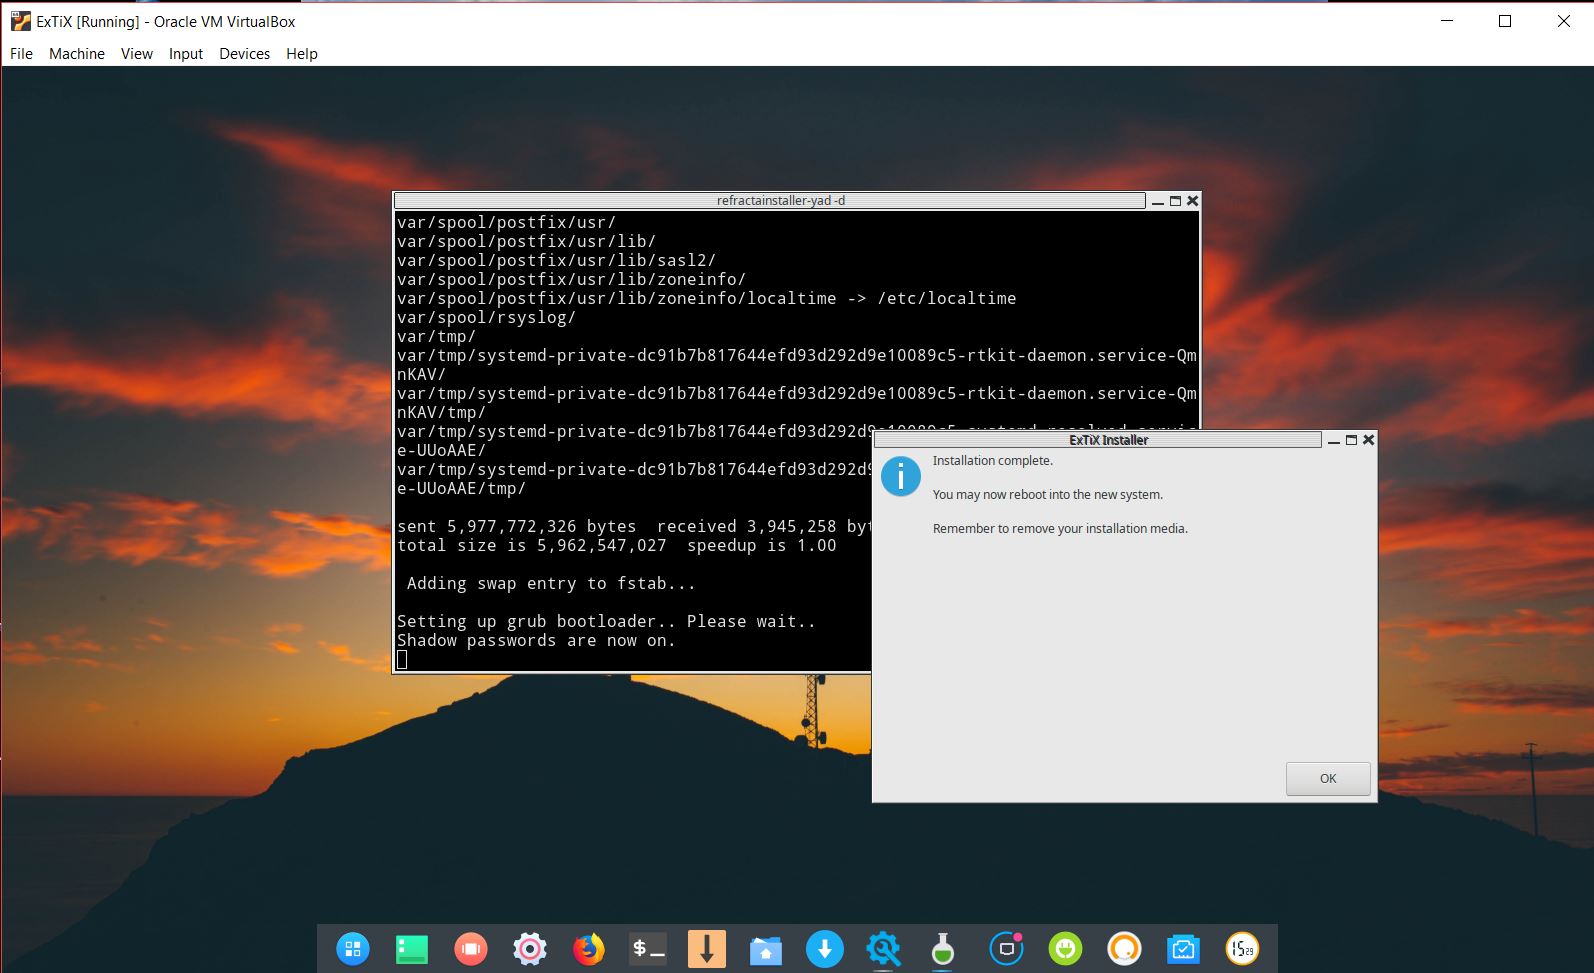1594x973 pixels.
Task: Launch Firefox from the dock
Action: 589,949
